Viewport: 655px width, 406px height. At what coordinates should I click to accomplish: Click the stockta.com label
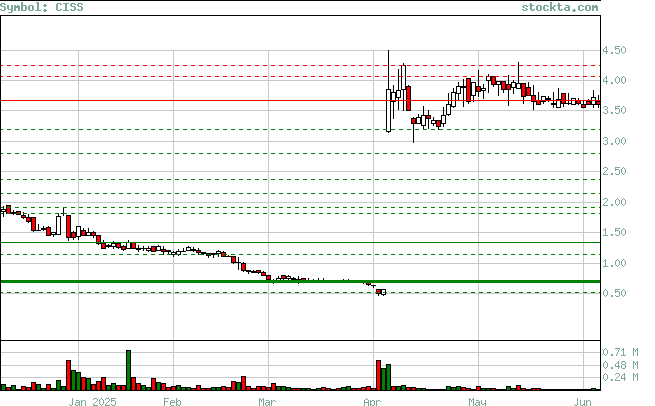tap(559, 7)
